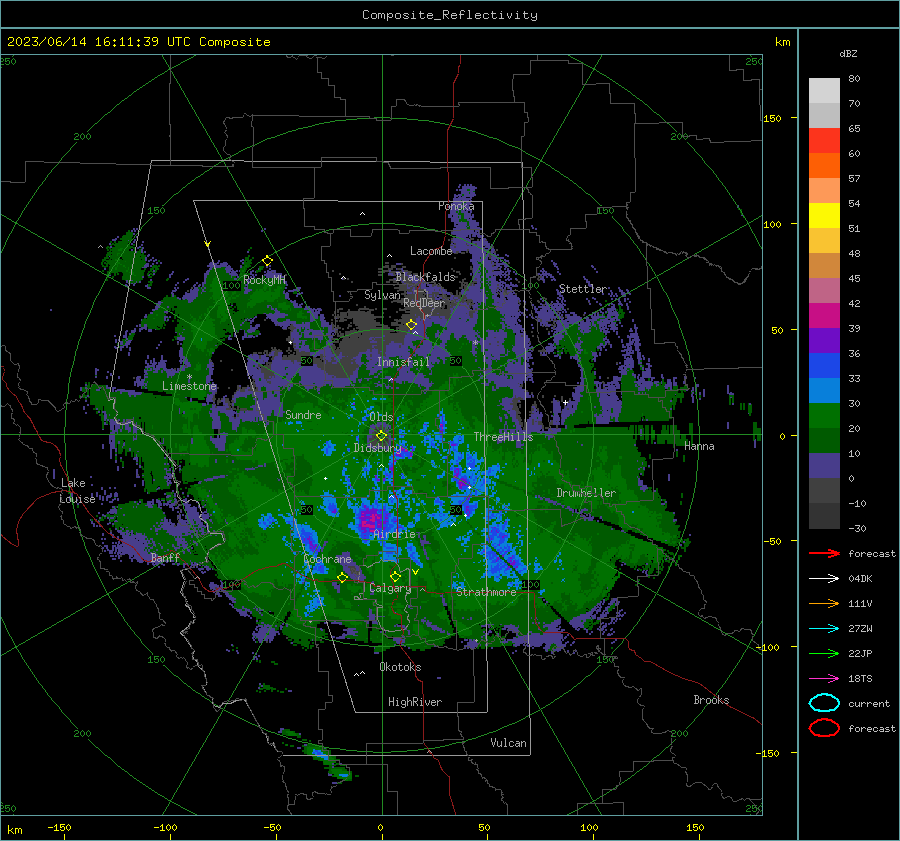Click the HighRiver label
The image size is (900, 841).
[x=415, y=702]
